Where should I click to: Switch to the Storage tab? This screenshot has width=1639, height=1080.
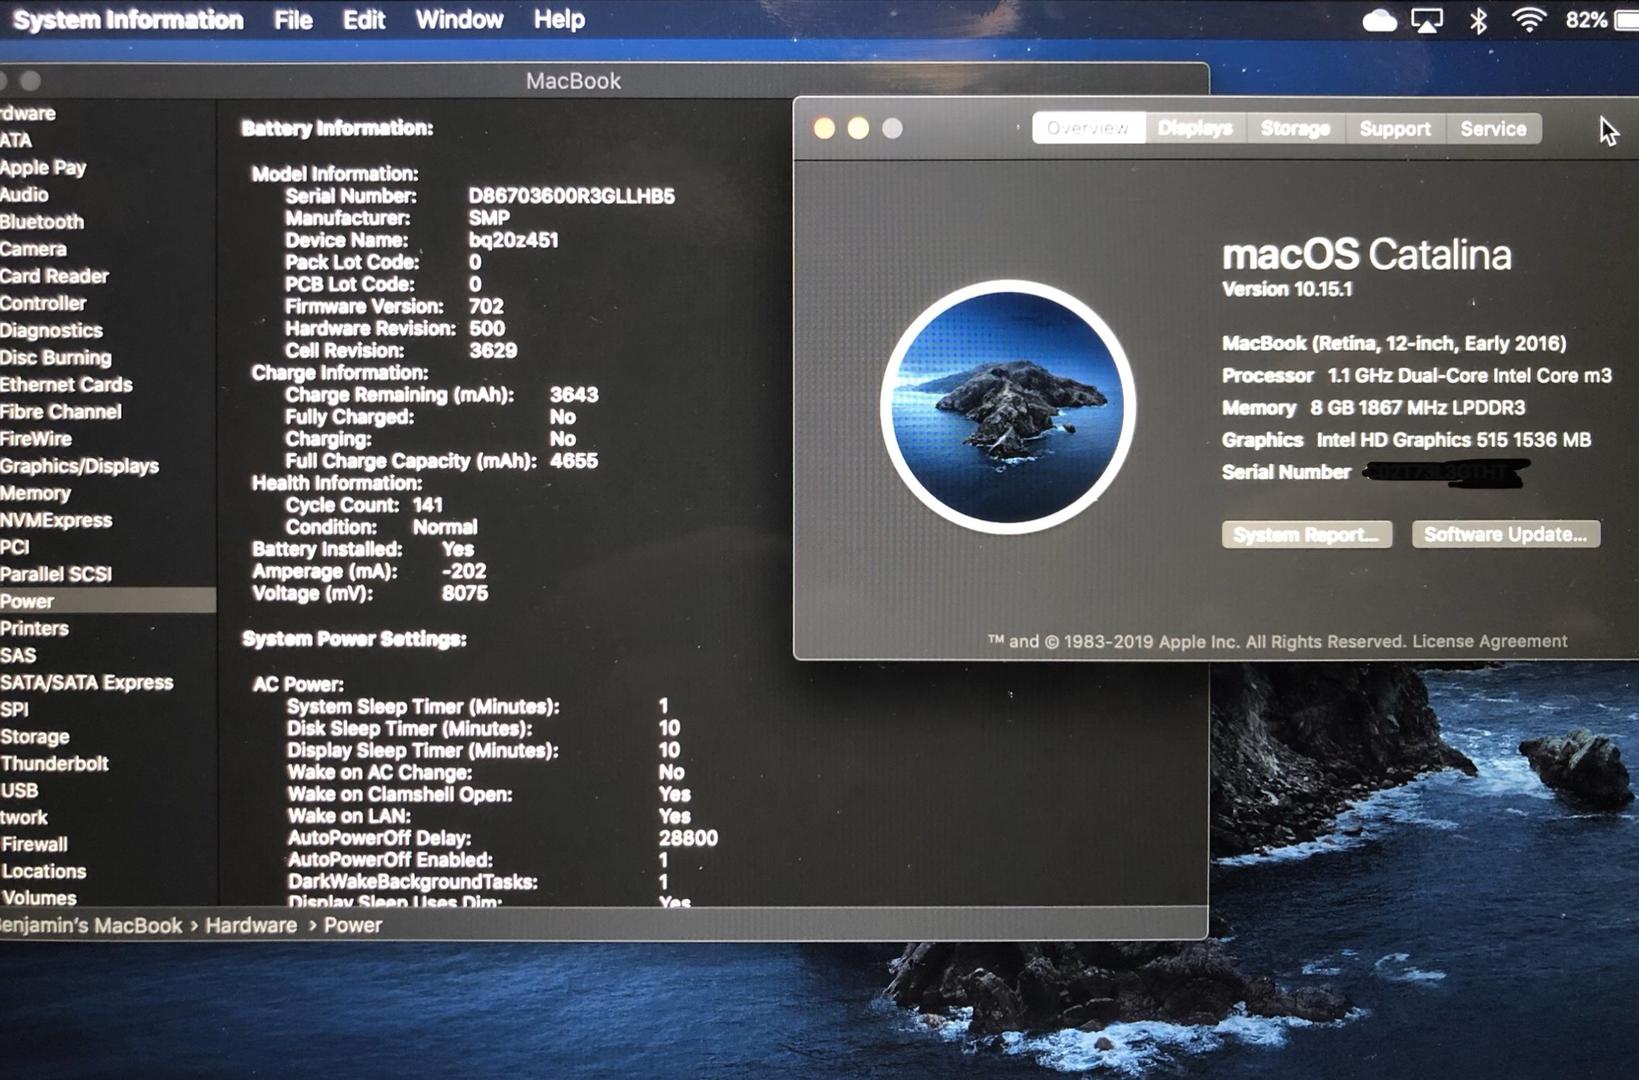pyautogui.click(x=1295, y=128)
